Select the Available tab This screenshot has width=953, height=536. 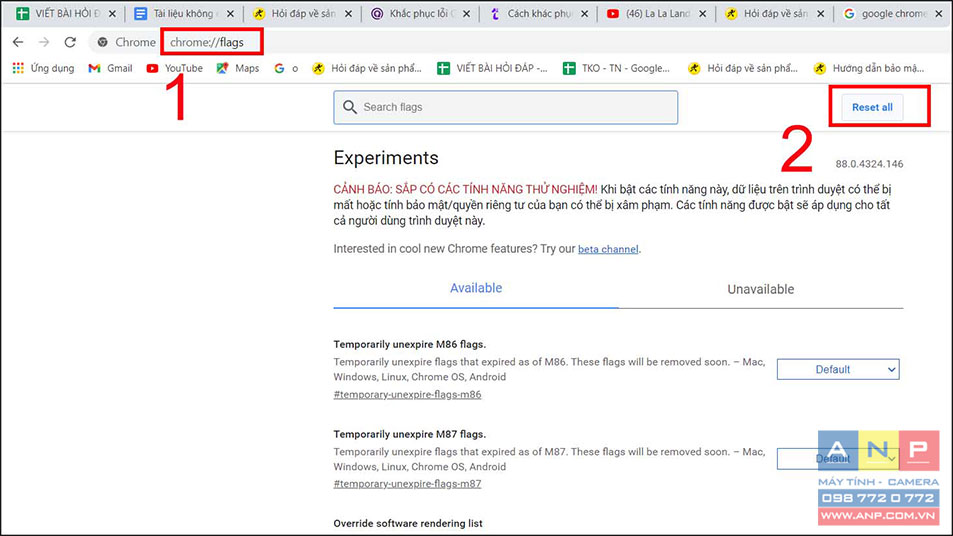476,289
